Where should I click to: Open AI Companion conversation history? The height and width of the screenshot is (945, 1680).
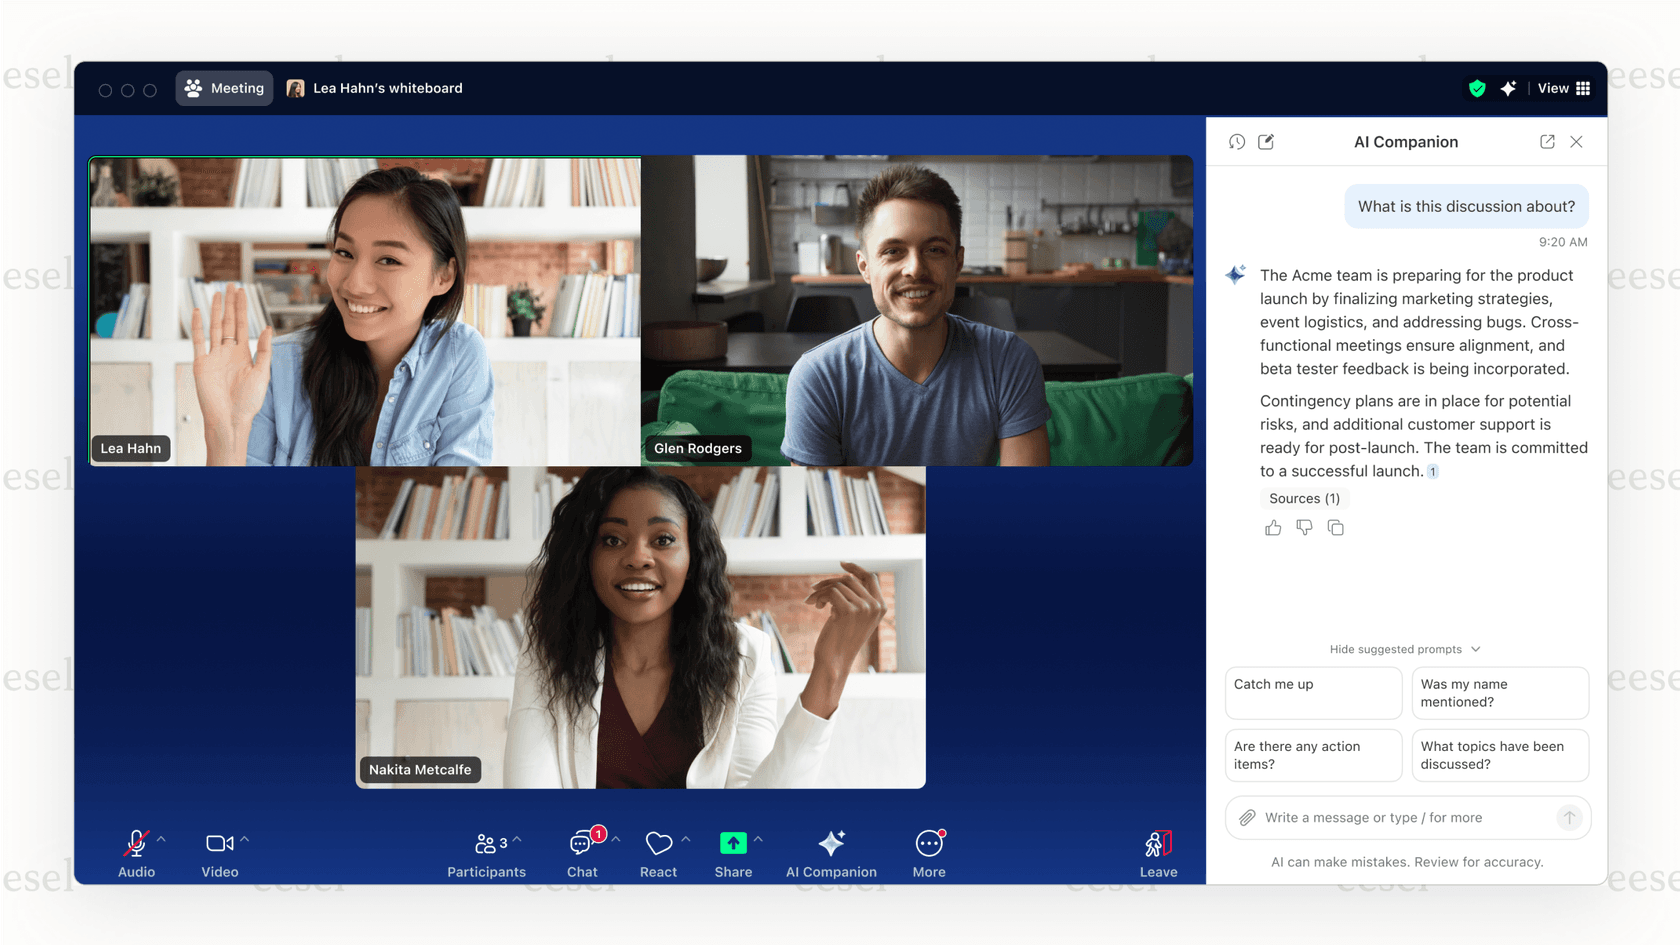click(1237, 142)
